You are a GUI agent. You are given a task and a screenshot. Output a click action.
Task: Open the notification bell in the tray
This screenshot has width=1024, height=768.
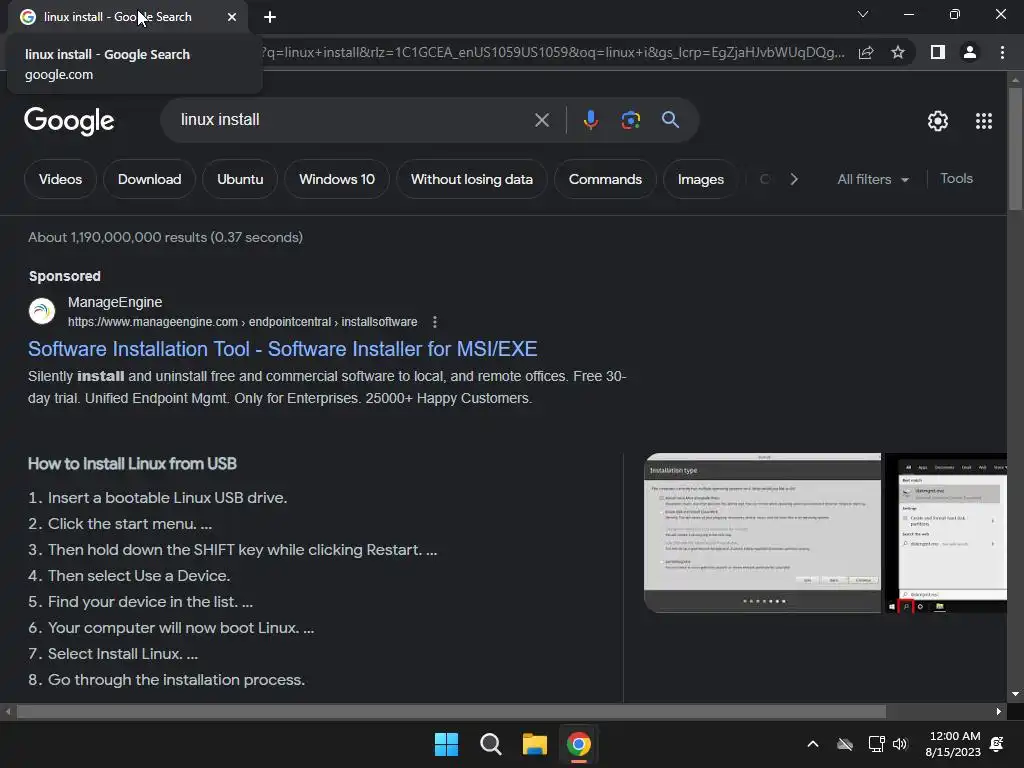pyautogui.click(x=997, y=744)
